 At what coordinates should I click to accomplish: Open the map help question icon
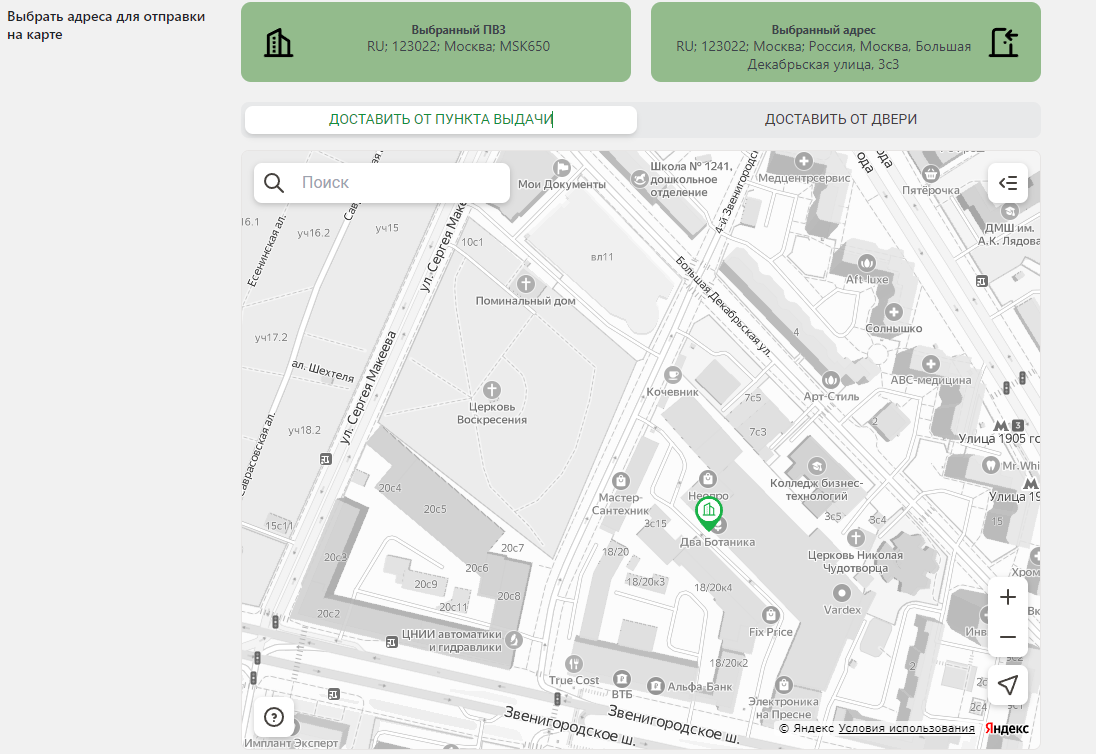point(274,717)
